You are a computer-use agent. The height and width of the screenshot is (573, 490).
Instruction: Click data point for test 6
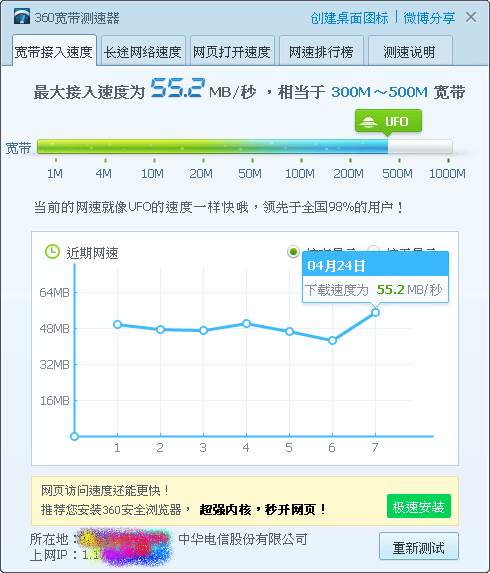(x=332, y=341)
